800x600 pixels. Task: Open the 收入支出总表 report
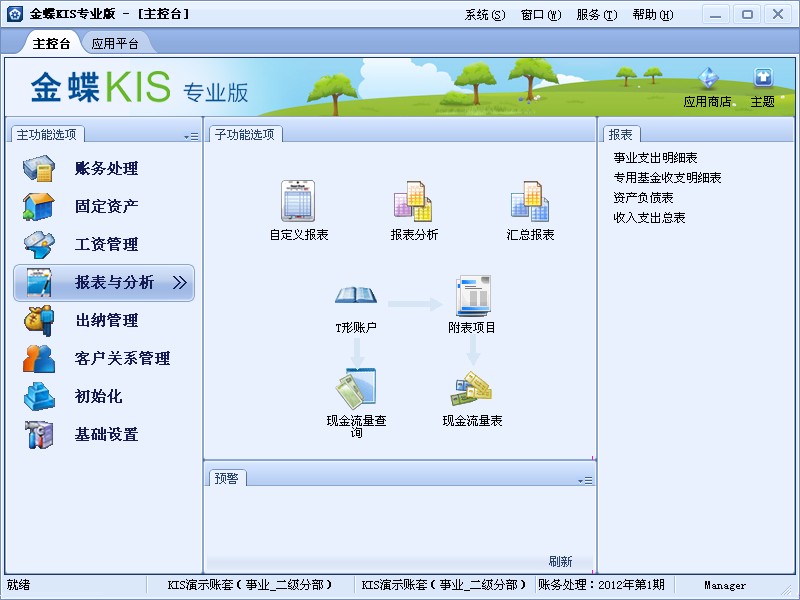click(649, 217)
